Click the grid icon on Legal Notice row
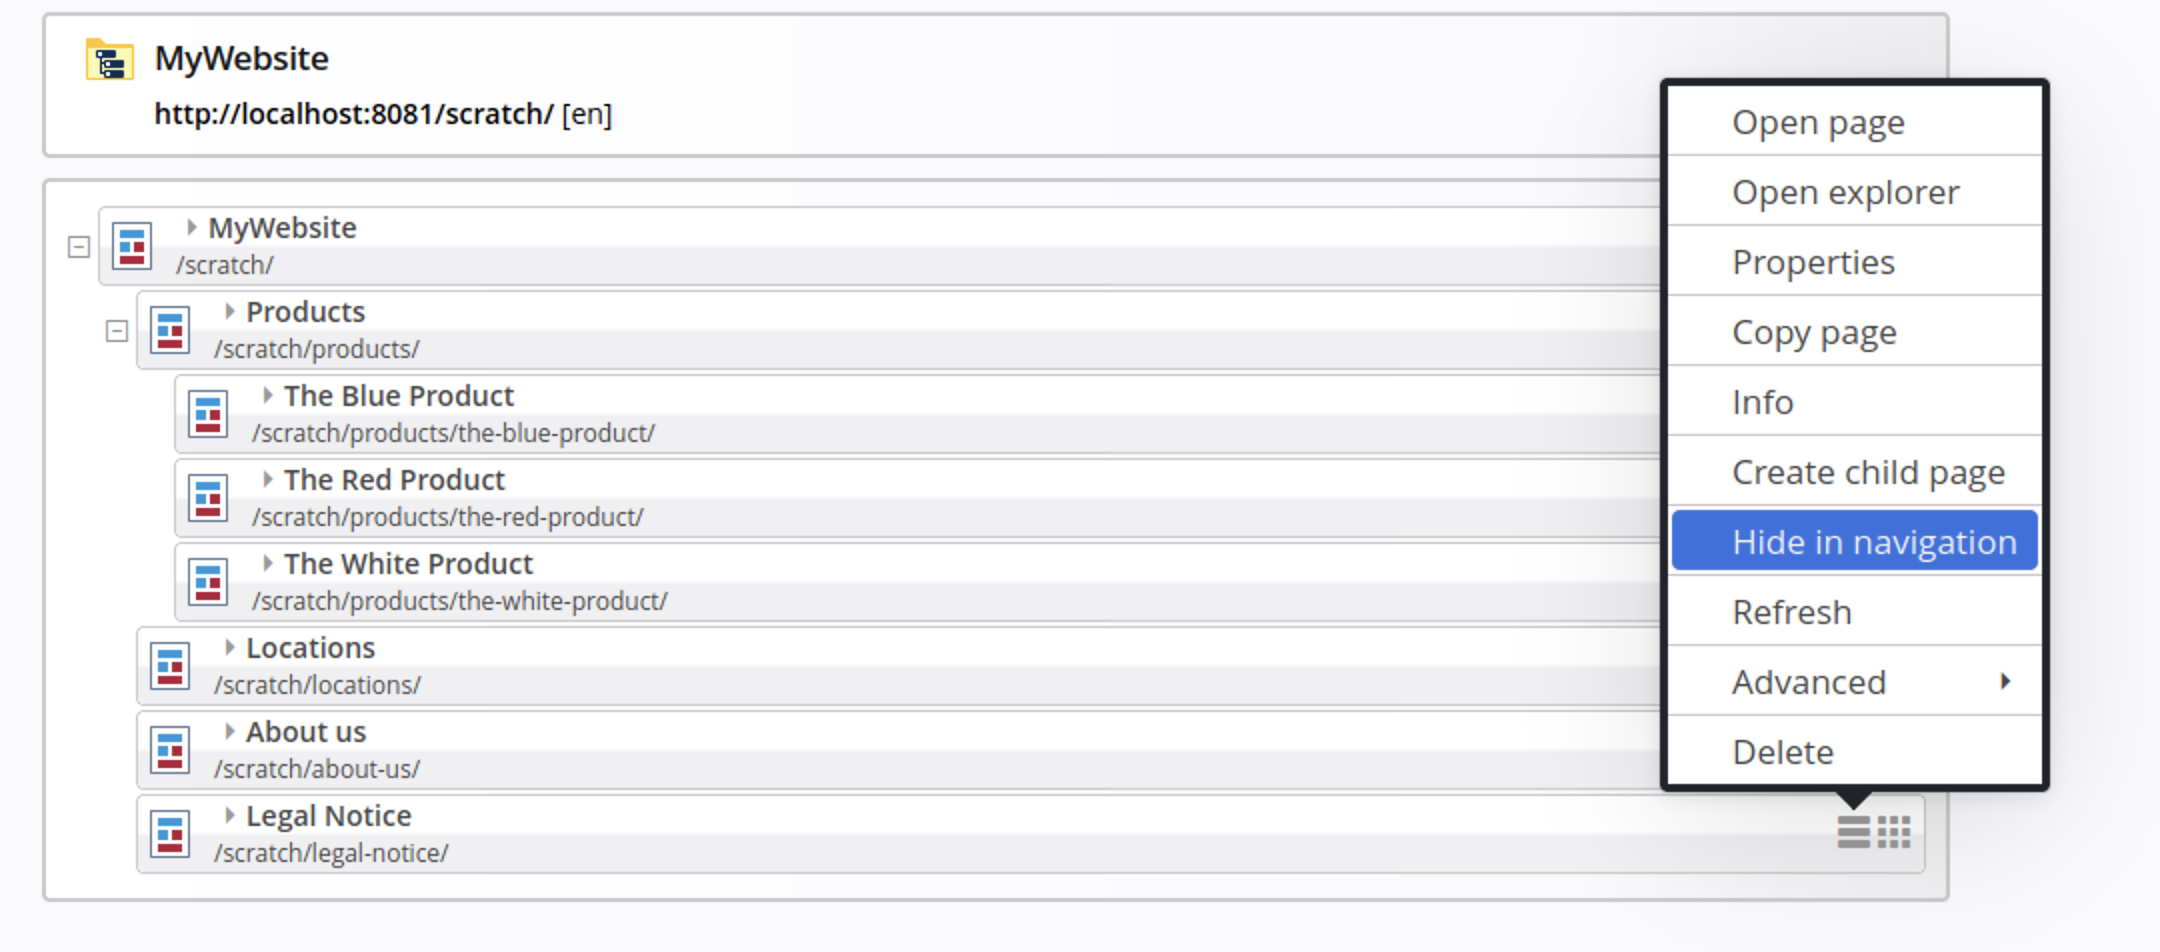 coord(1894,832)
